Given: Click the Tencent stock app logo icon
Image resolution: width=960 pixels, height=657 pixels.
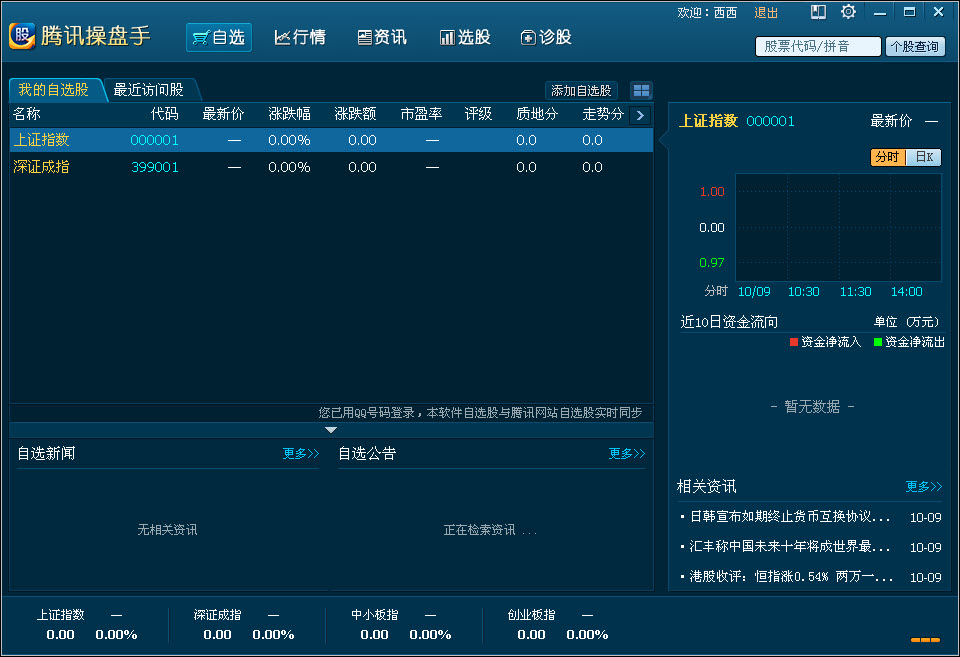Looking at the screenshot, I should (22, 36).
